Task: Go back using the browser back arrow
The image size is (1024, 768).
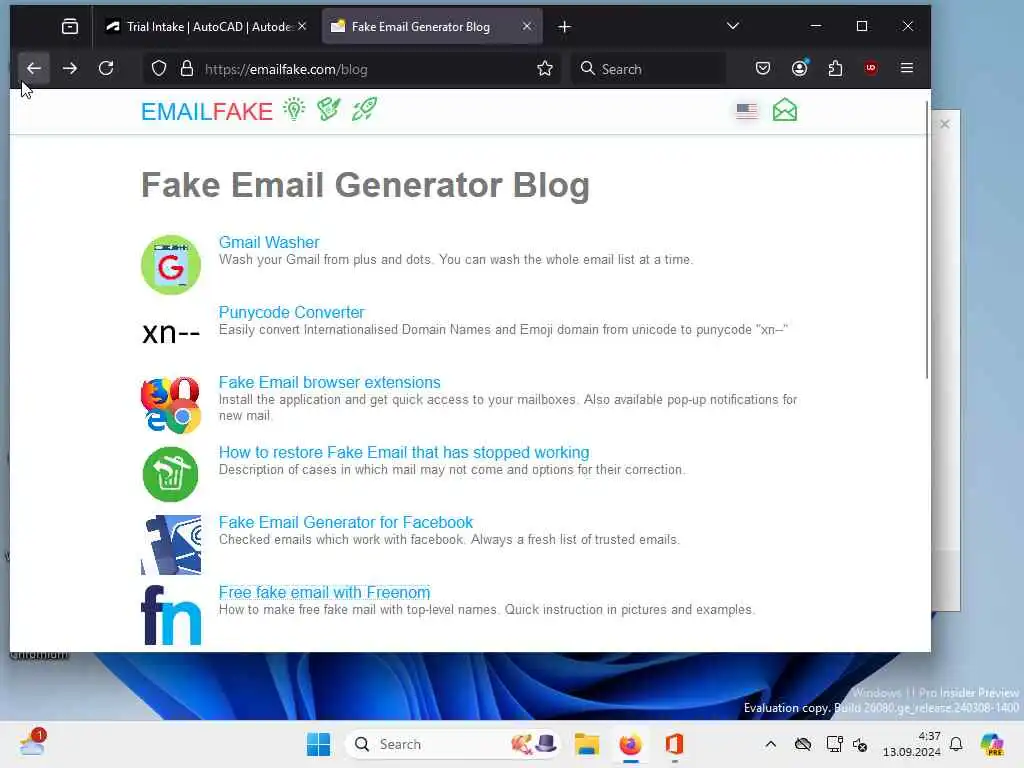Action: [x=33, y=69]
